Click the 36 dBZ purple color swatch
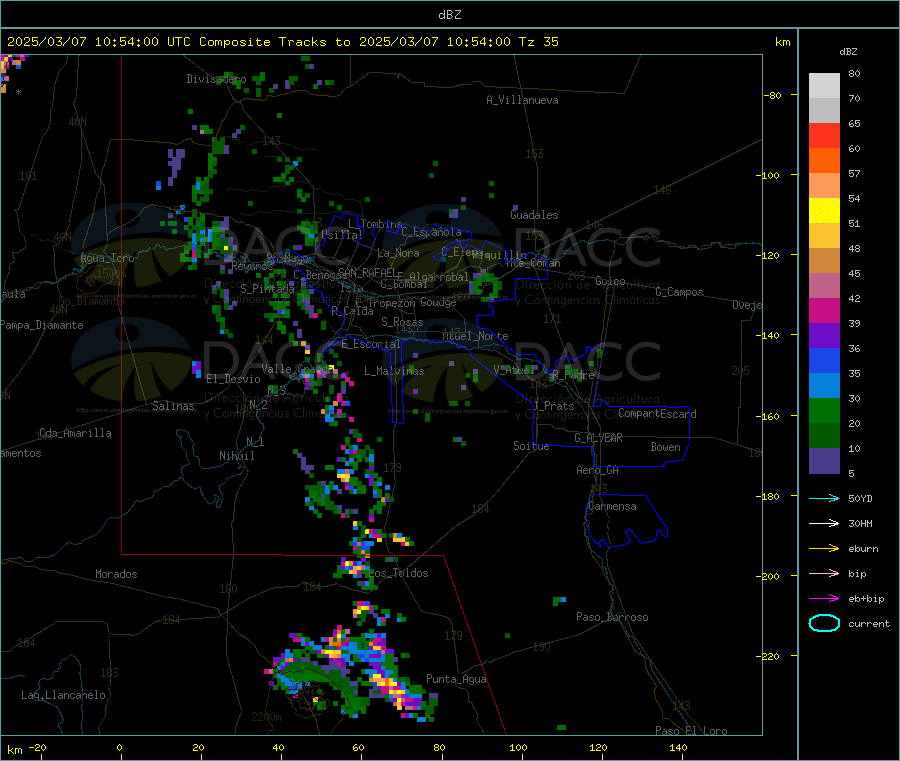Viewport: 900px width, 761px height. point(824,336)
